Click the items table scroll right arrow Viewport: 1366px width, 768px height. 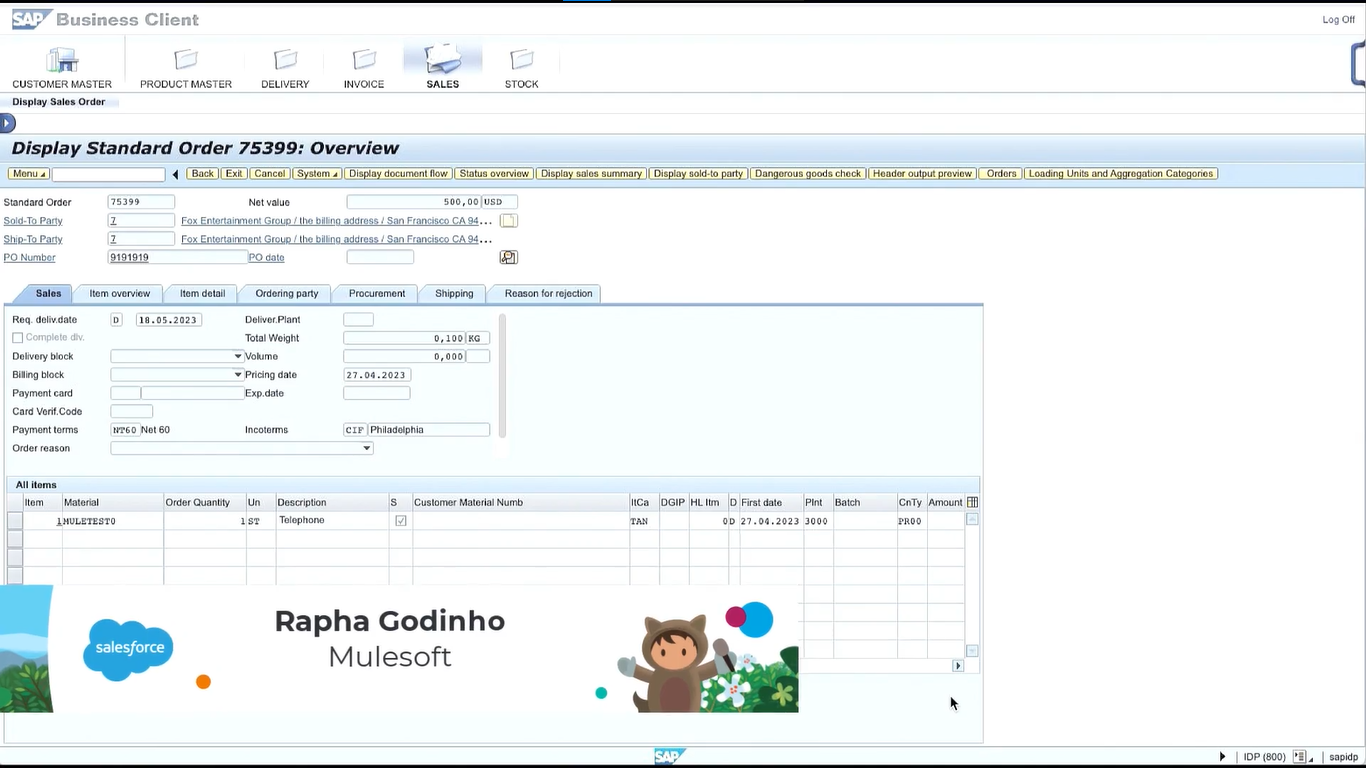click(958, 666)
